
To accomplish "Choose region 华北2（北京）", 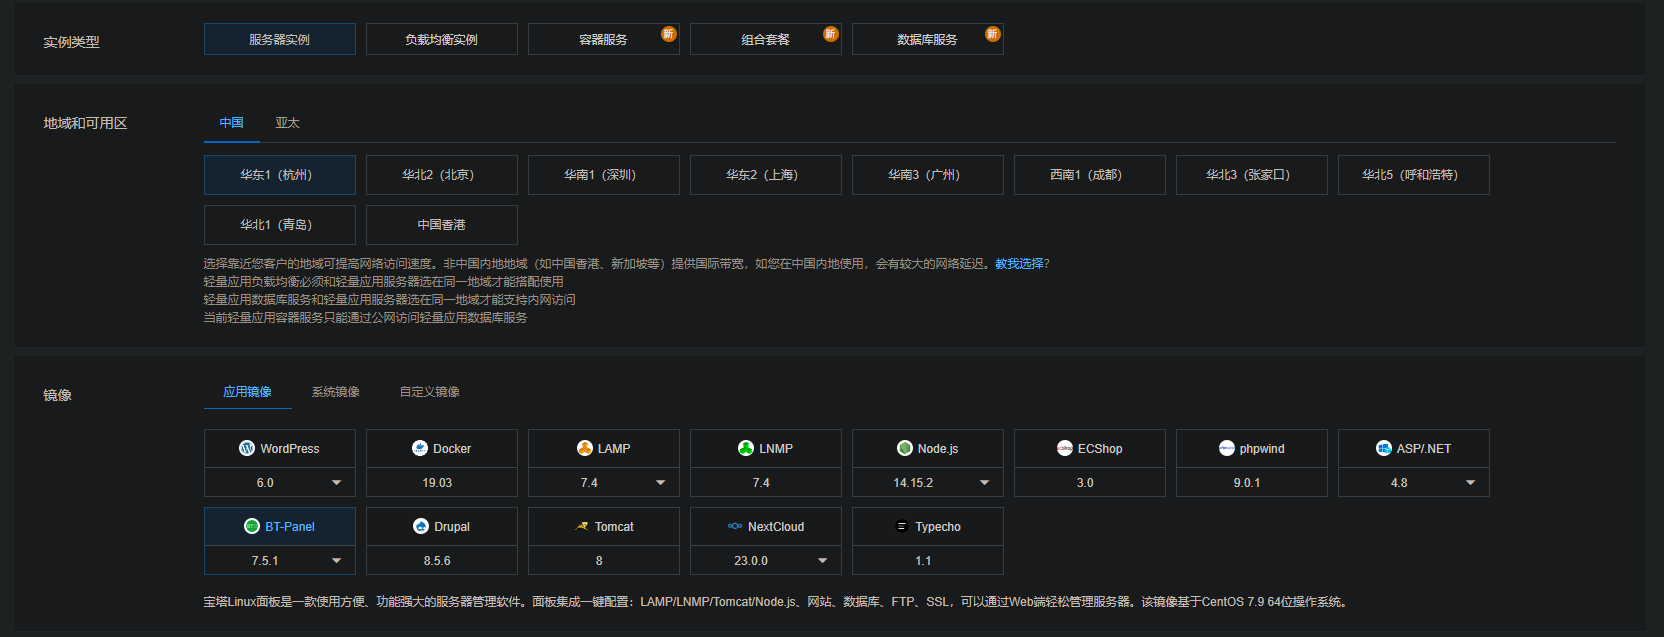I will tap(442, 175).
